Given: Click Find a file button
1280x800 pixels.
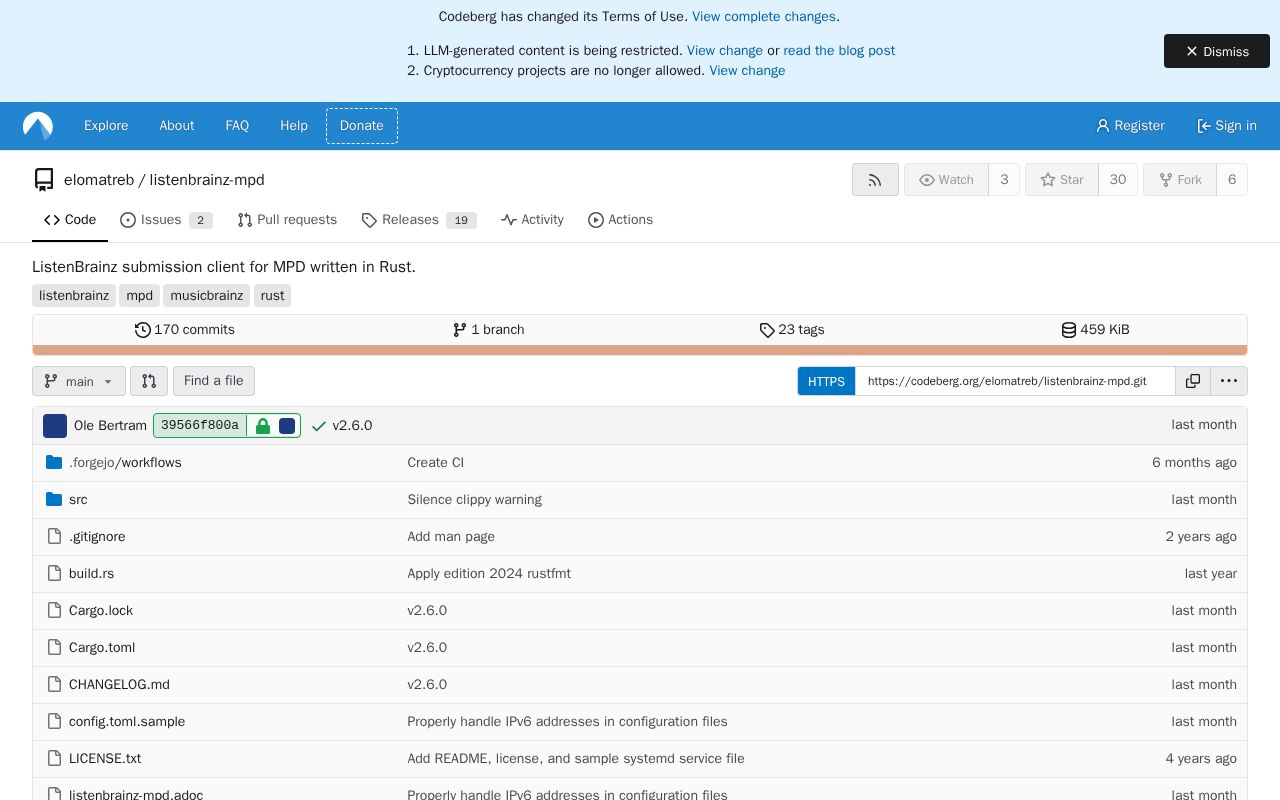Looking at the screenshot, I should click(x=214, y=381).
